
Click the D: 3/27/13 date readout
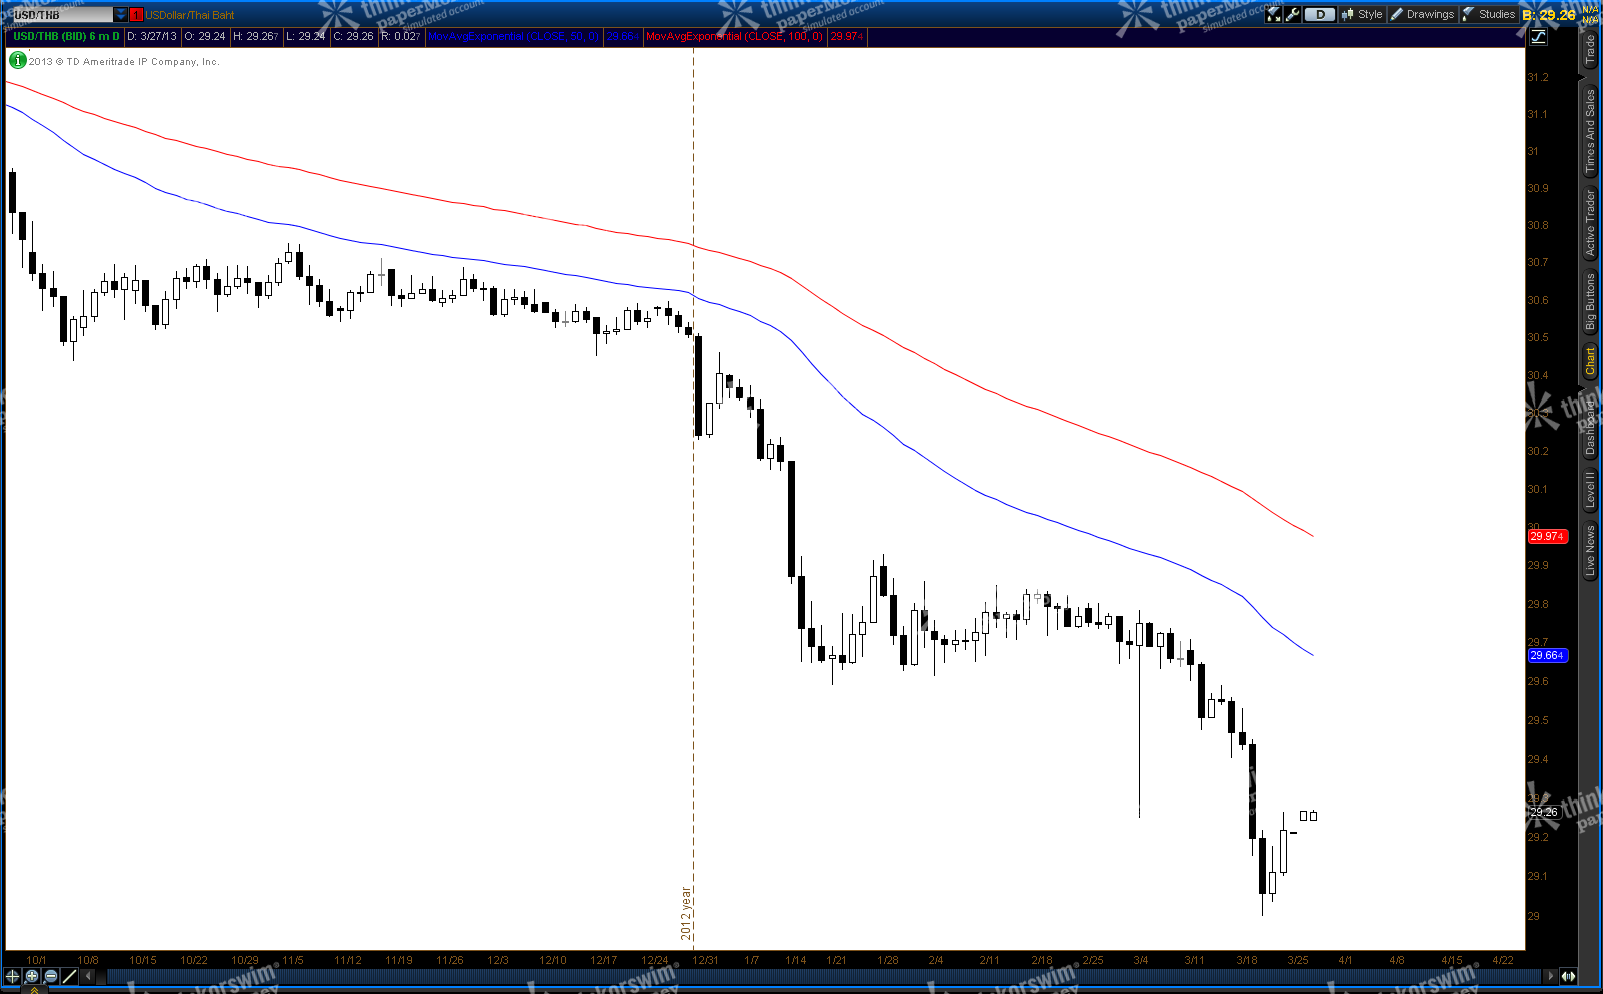tap(152, 36)
